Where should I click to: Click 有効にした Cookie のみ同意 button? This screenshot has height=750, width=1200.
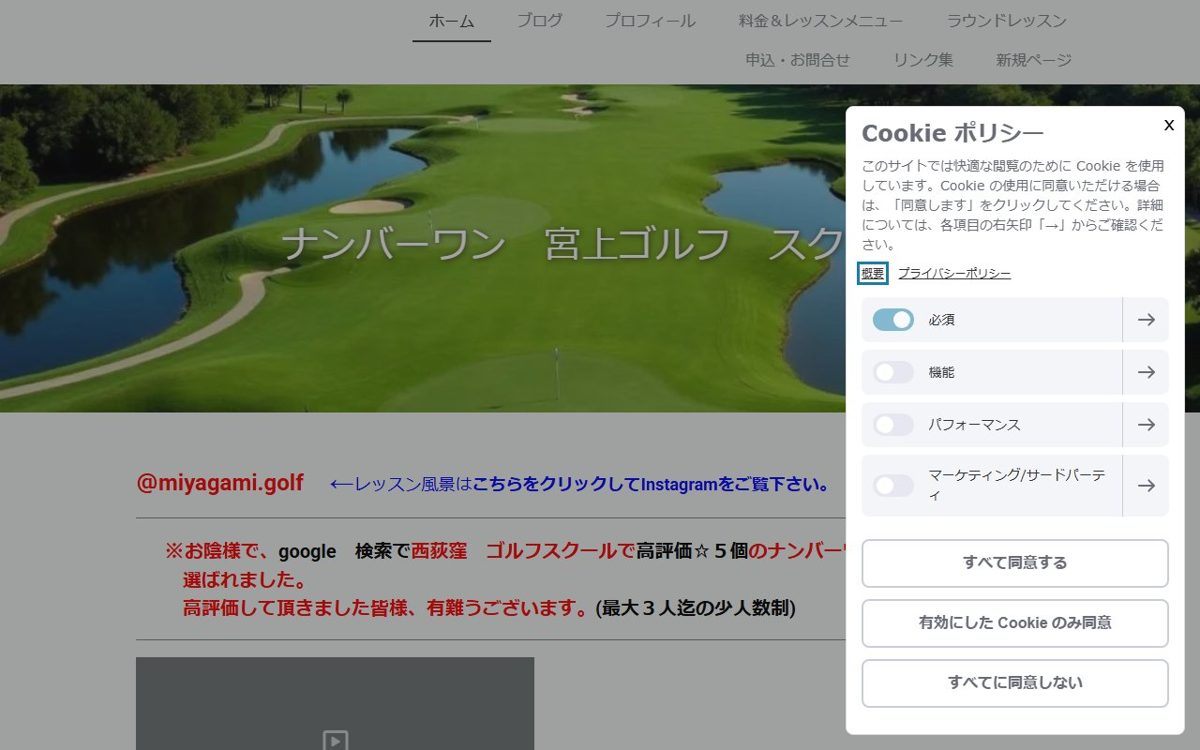point(1015,623)
